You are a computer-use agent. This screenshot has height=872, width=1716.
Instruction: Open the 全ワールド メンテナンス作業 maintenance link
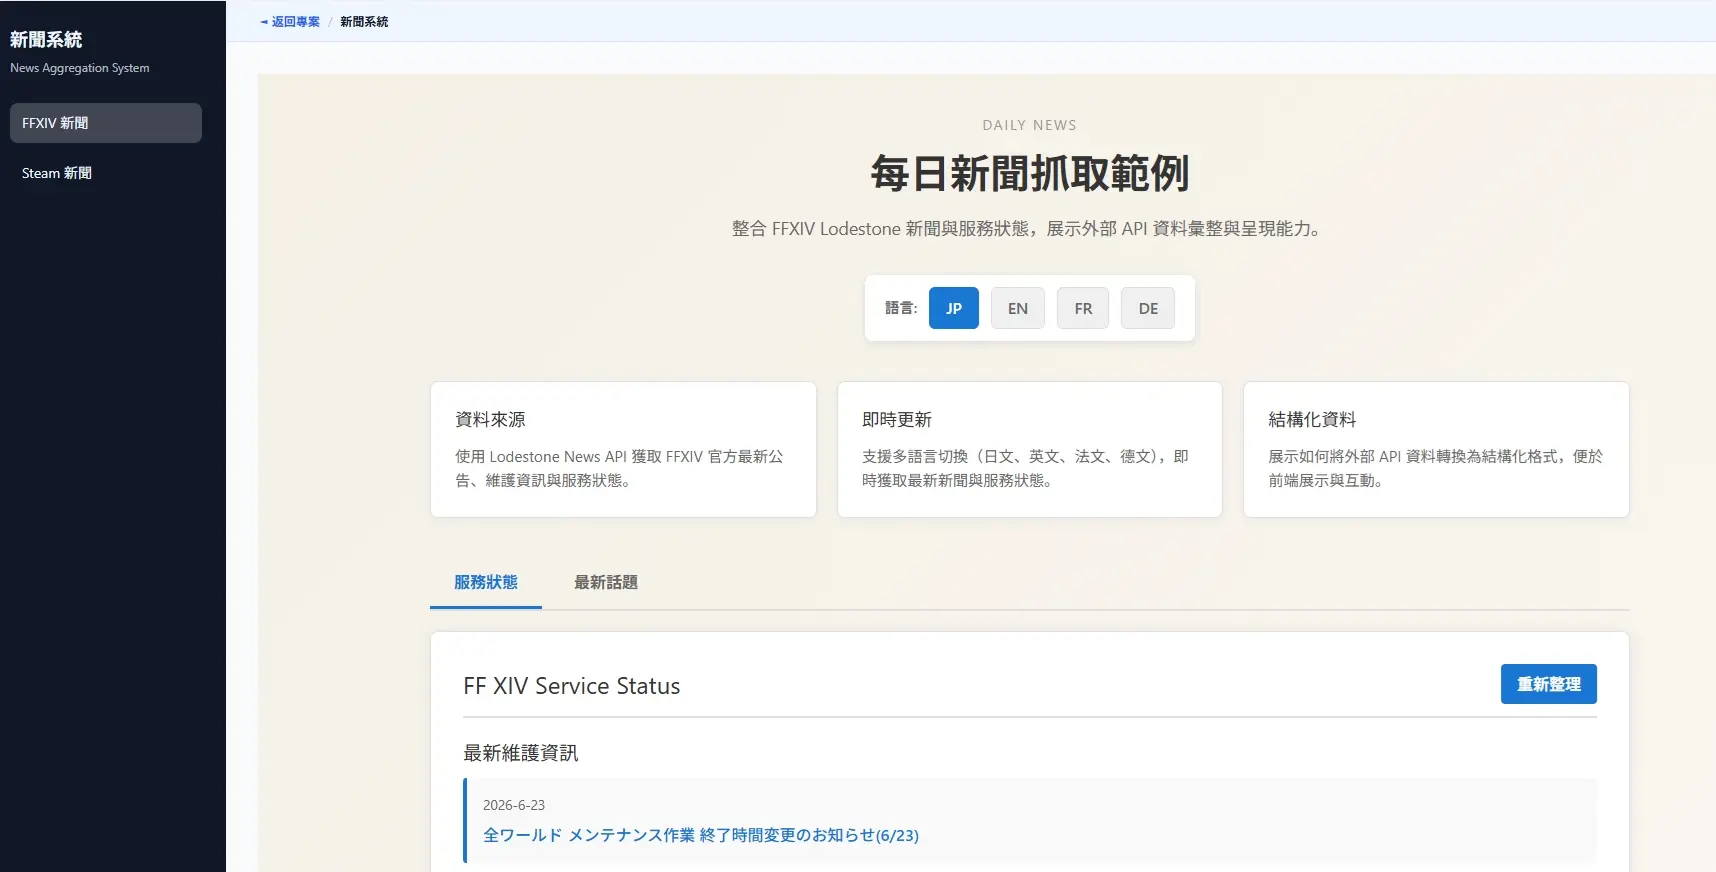point(701,835)
